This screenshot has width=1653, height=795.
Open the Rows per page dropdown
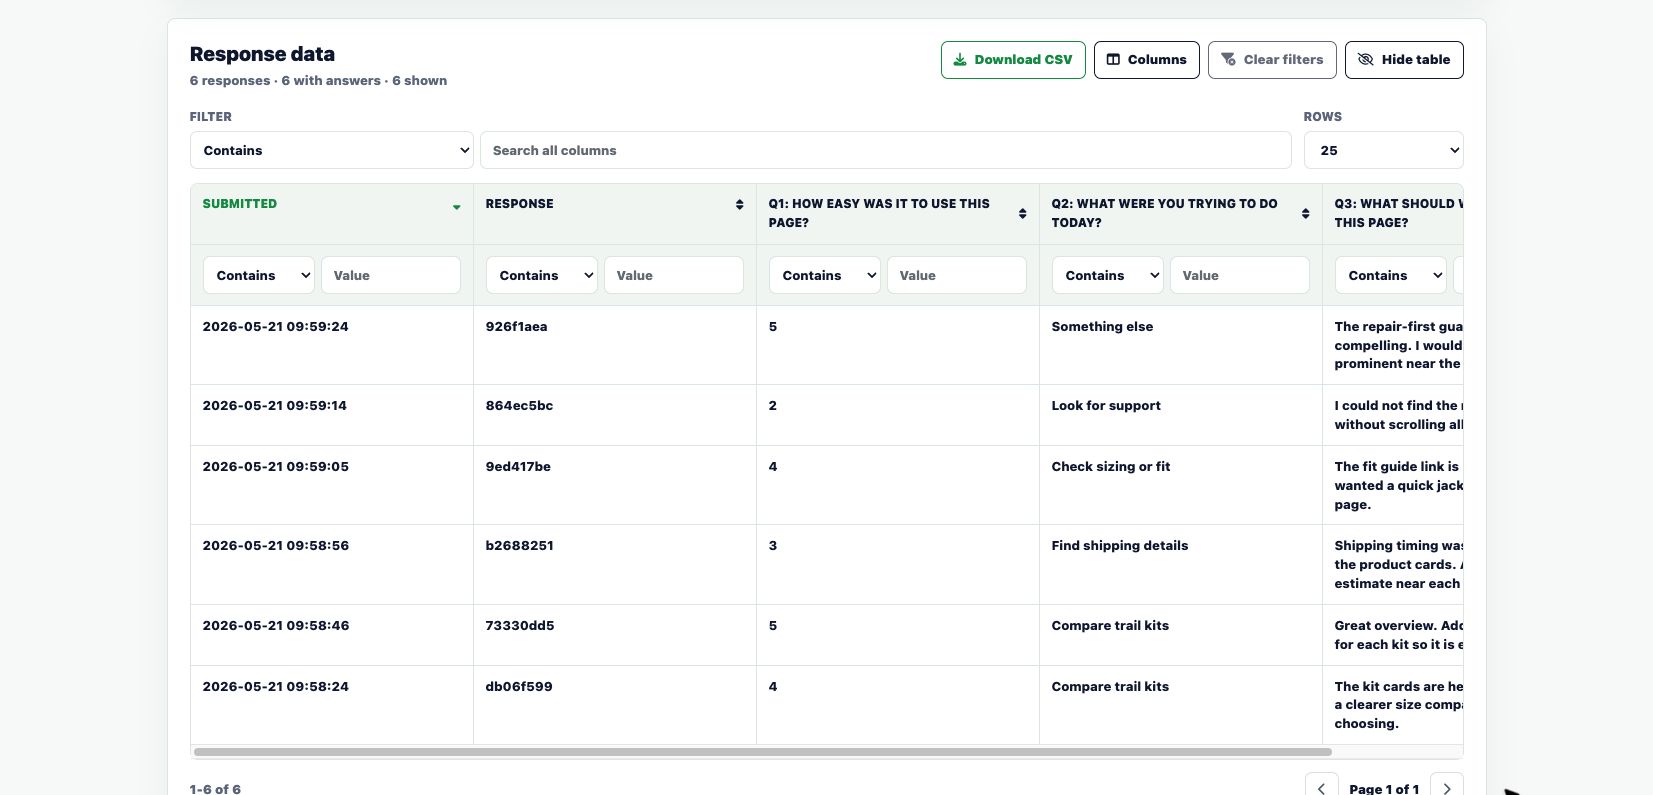(1383, 150)
